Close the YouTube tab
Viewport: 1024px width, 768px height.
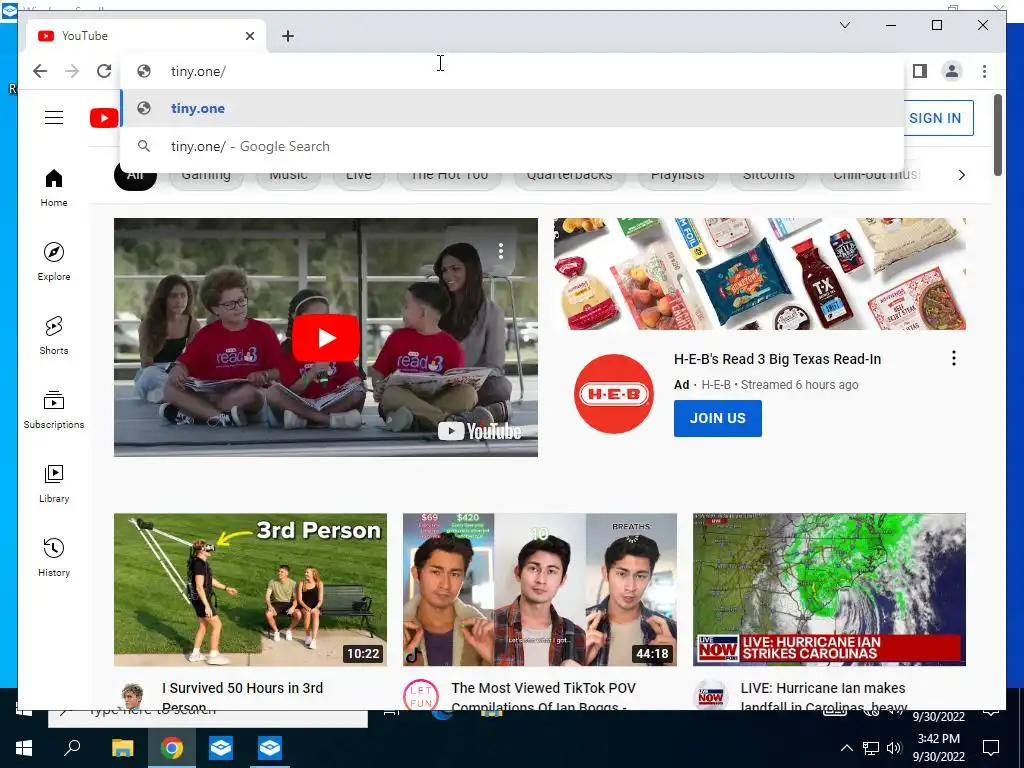coord(249,36)
